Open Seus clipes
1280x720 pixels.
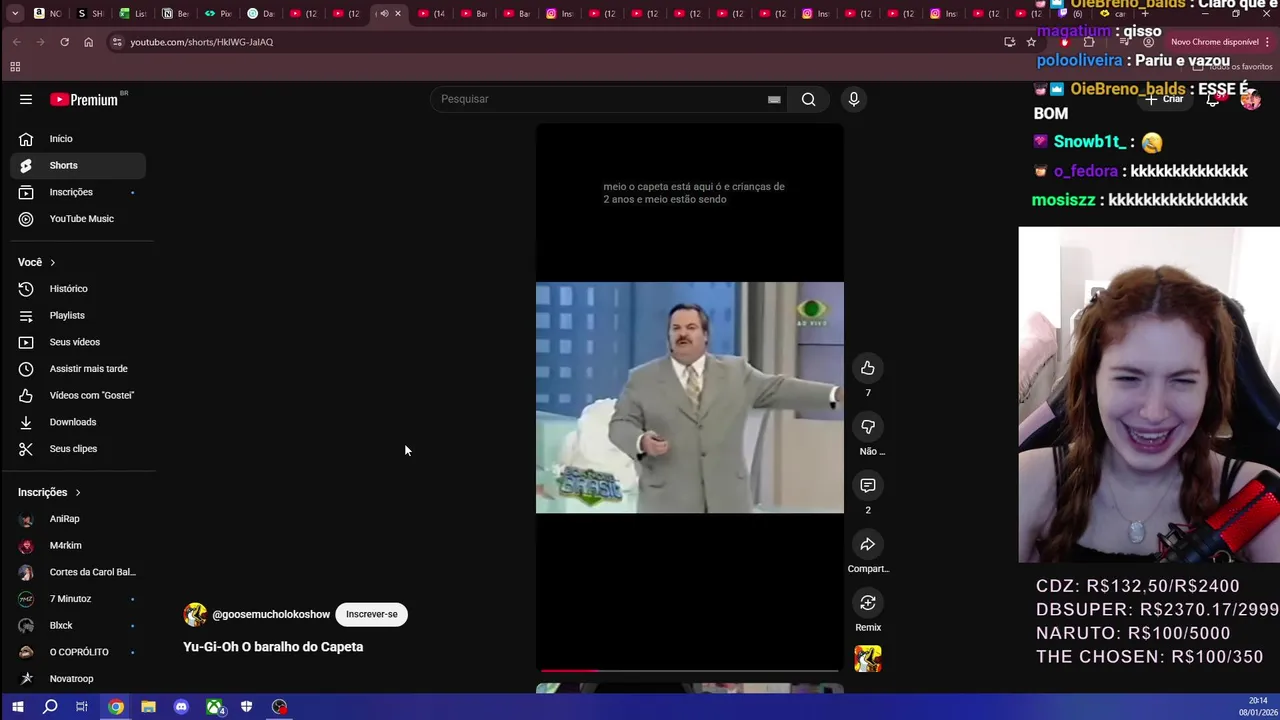[x=78, y=449]
